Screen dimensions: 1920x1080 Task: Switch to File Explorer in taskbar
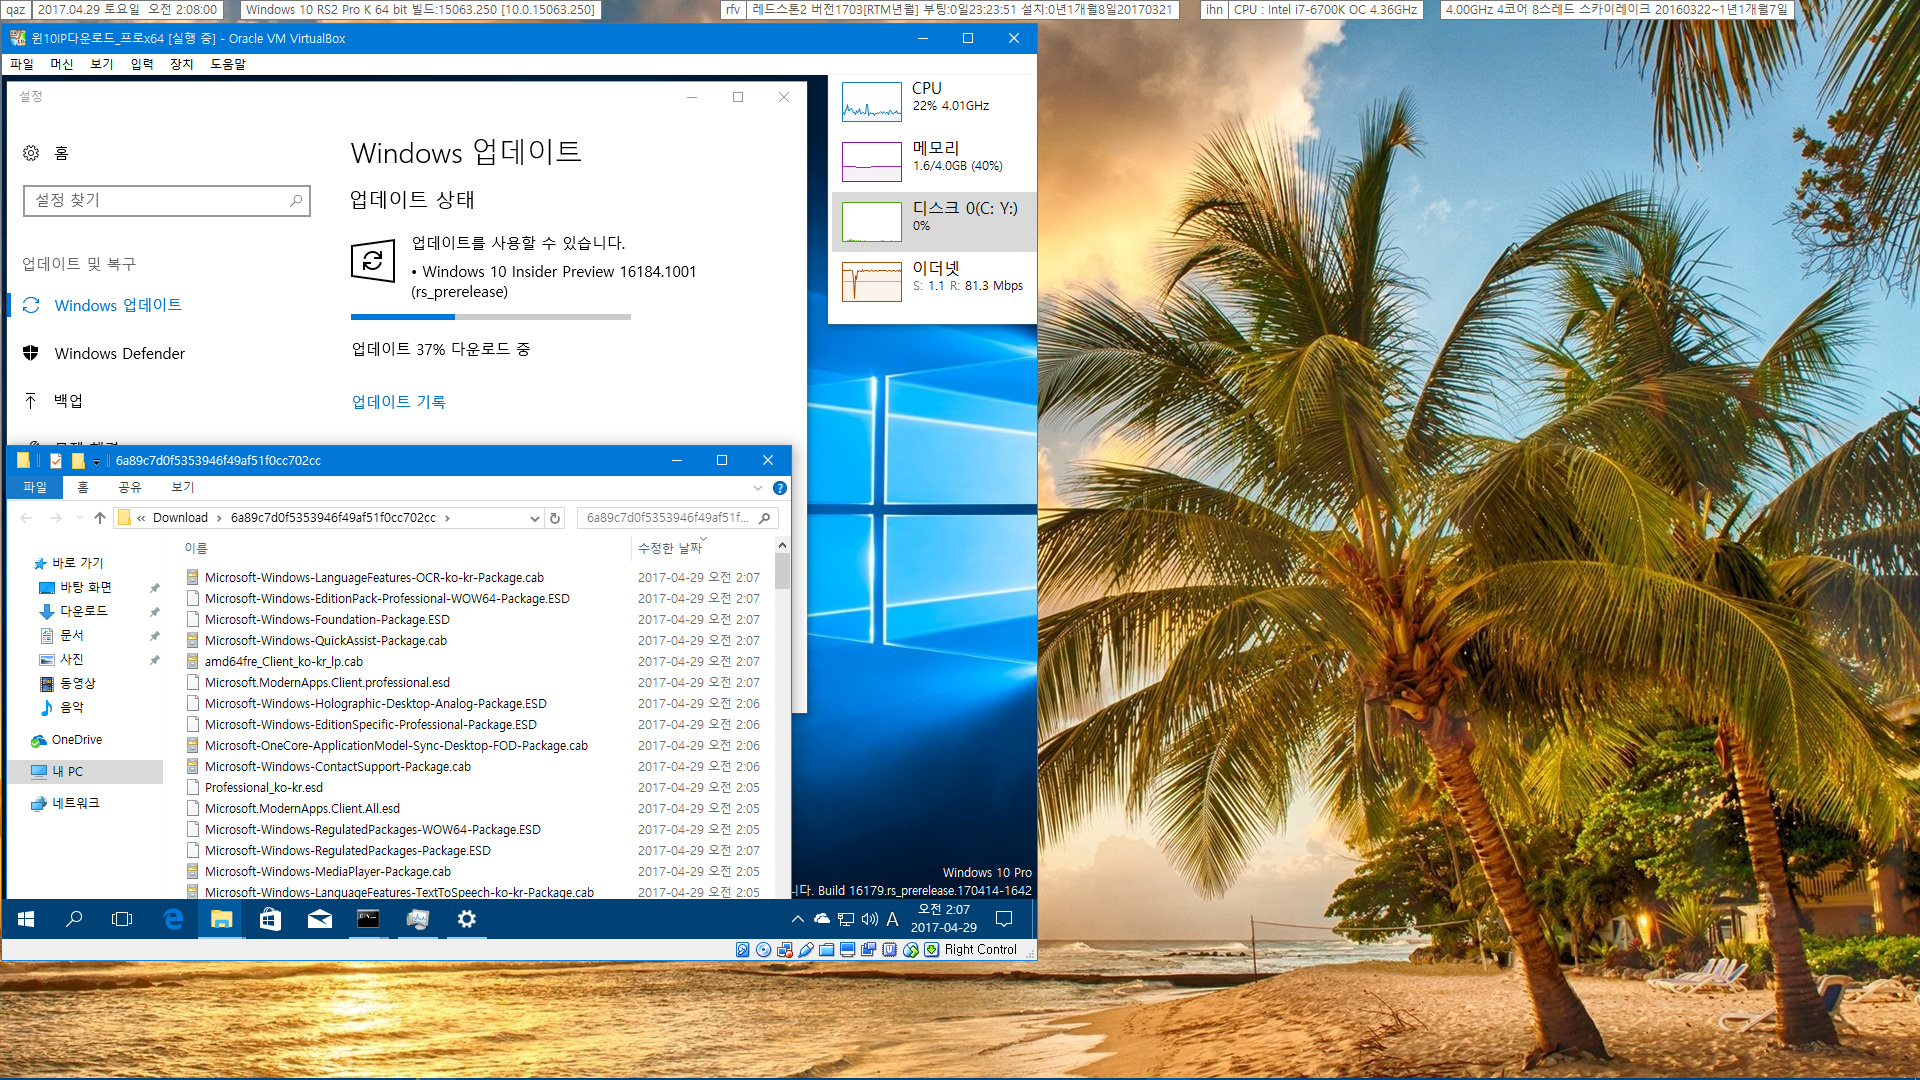[x=221, y=919]
